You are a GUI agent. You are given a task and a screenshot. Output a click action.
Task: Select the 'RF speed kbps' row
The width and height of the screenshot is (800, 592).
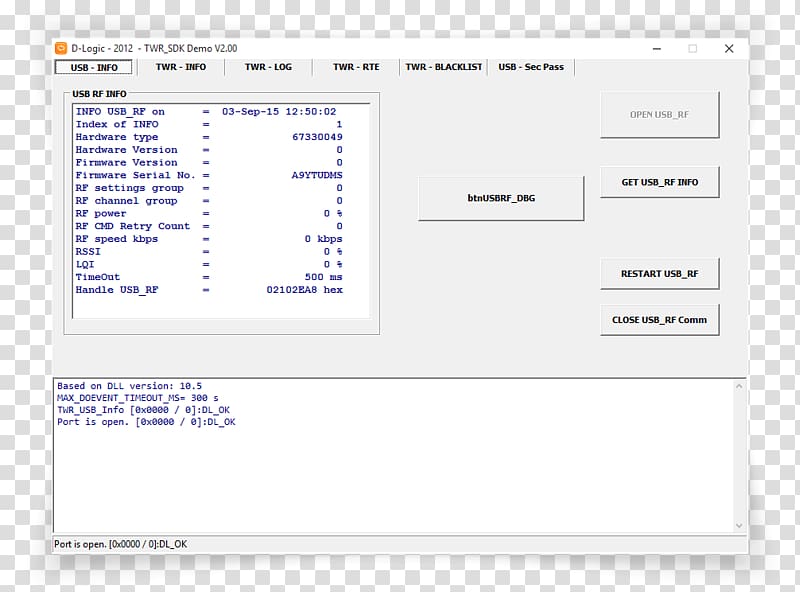[x=209, y=239]
